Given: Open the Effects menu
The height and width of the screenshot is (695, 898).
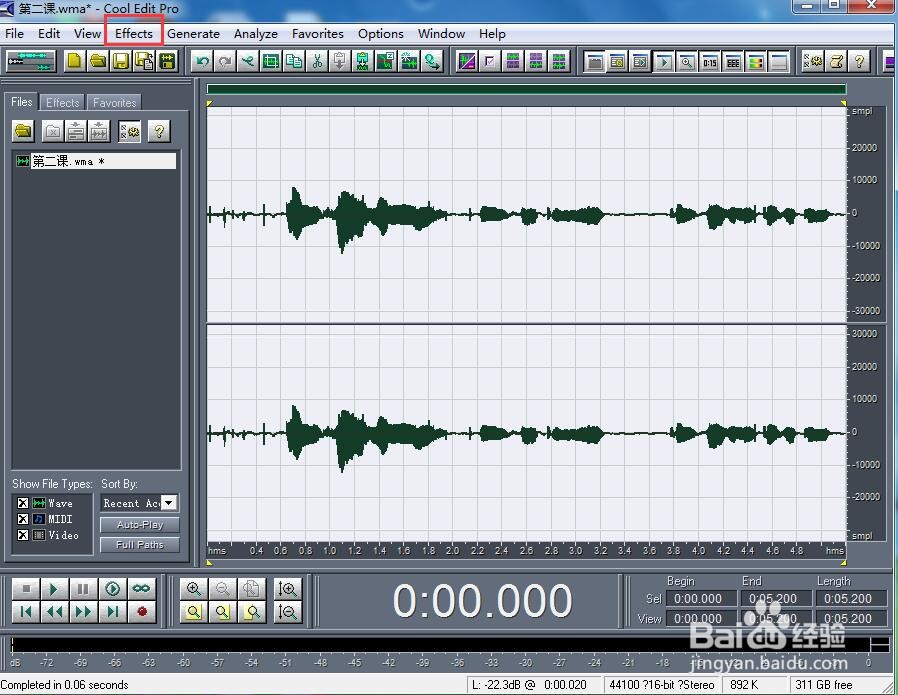Looking at the screenshot, I should tap(134, 34).
